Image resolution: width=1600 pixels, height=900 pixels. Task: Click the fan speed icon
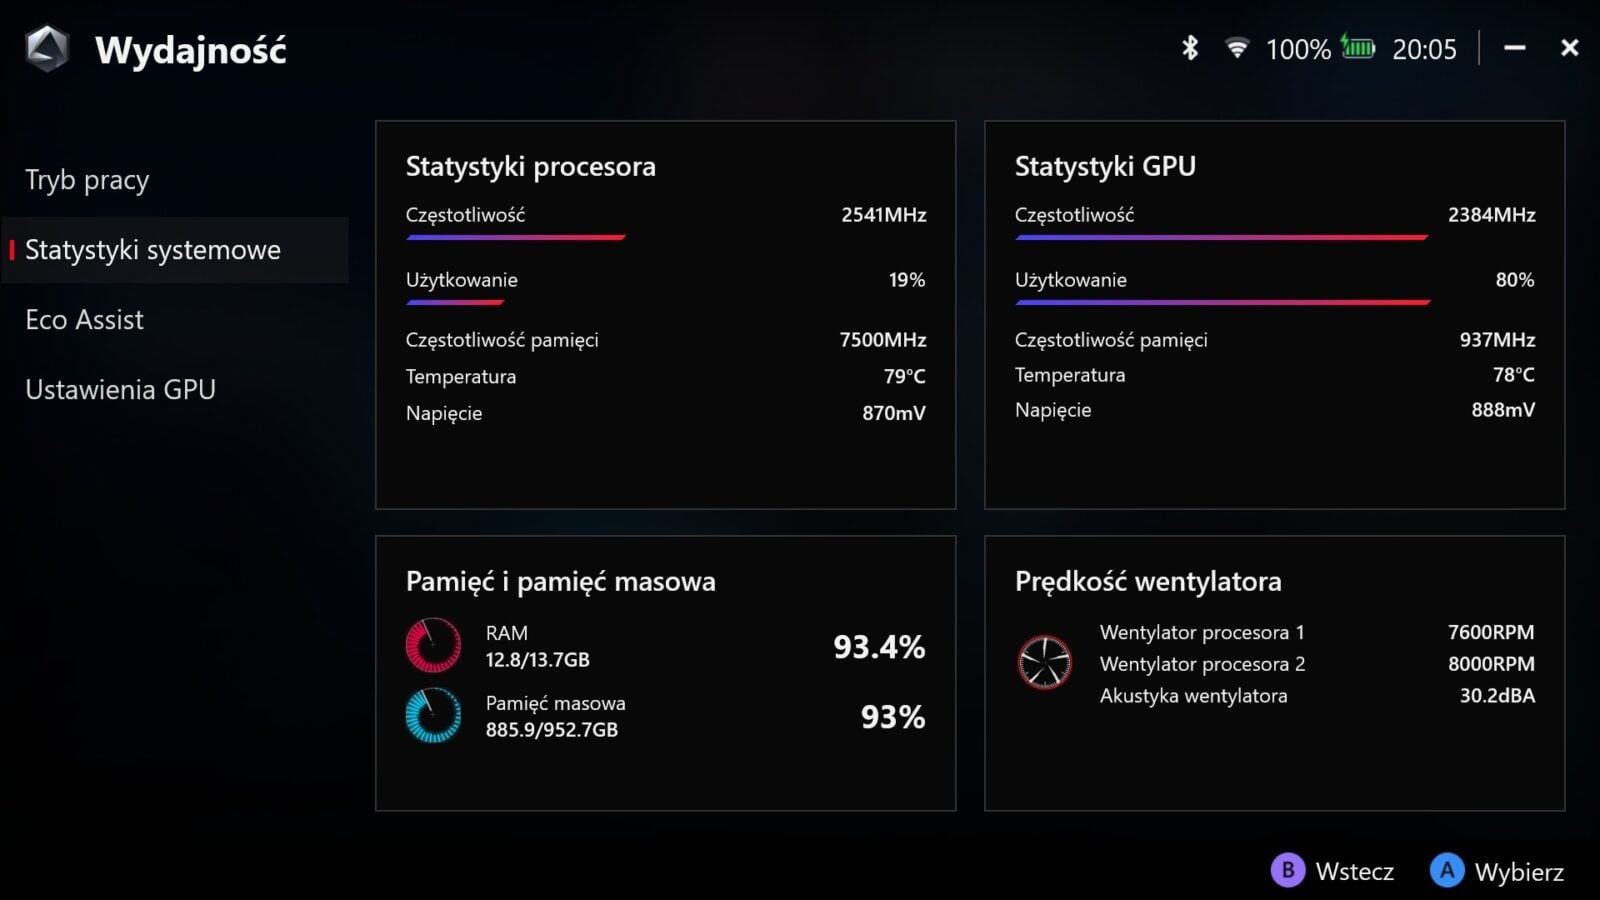tap(1044, 662)
